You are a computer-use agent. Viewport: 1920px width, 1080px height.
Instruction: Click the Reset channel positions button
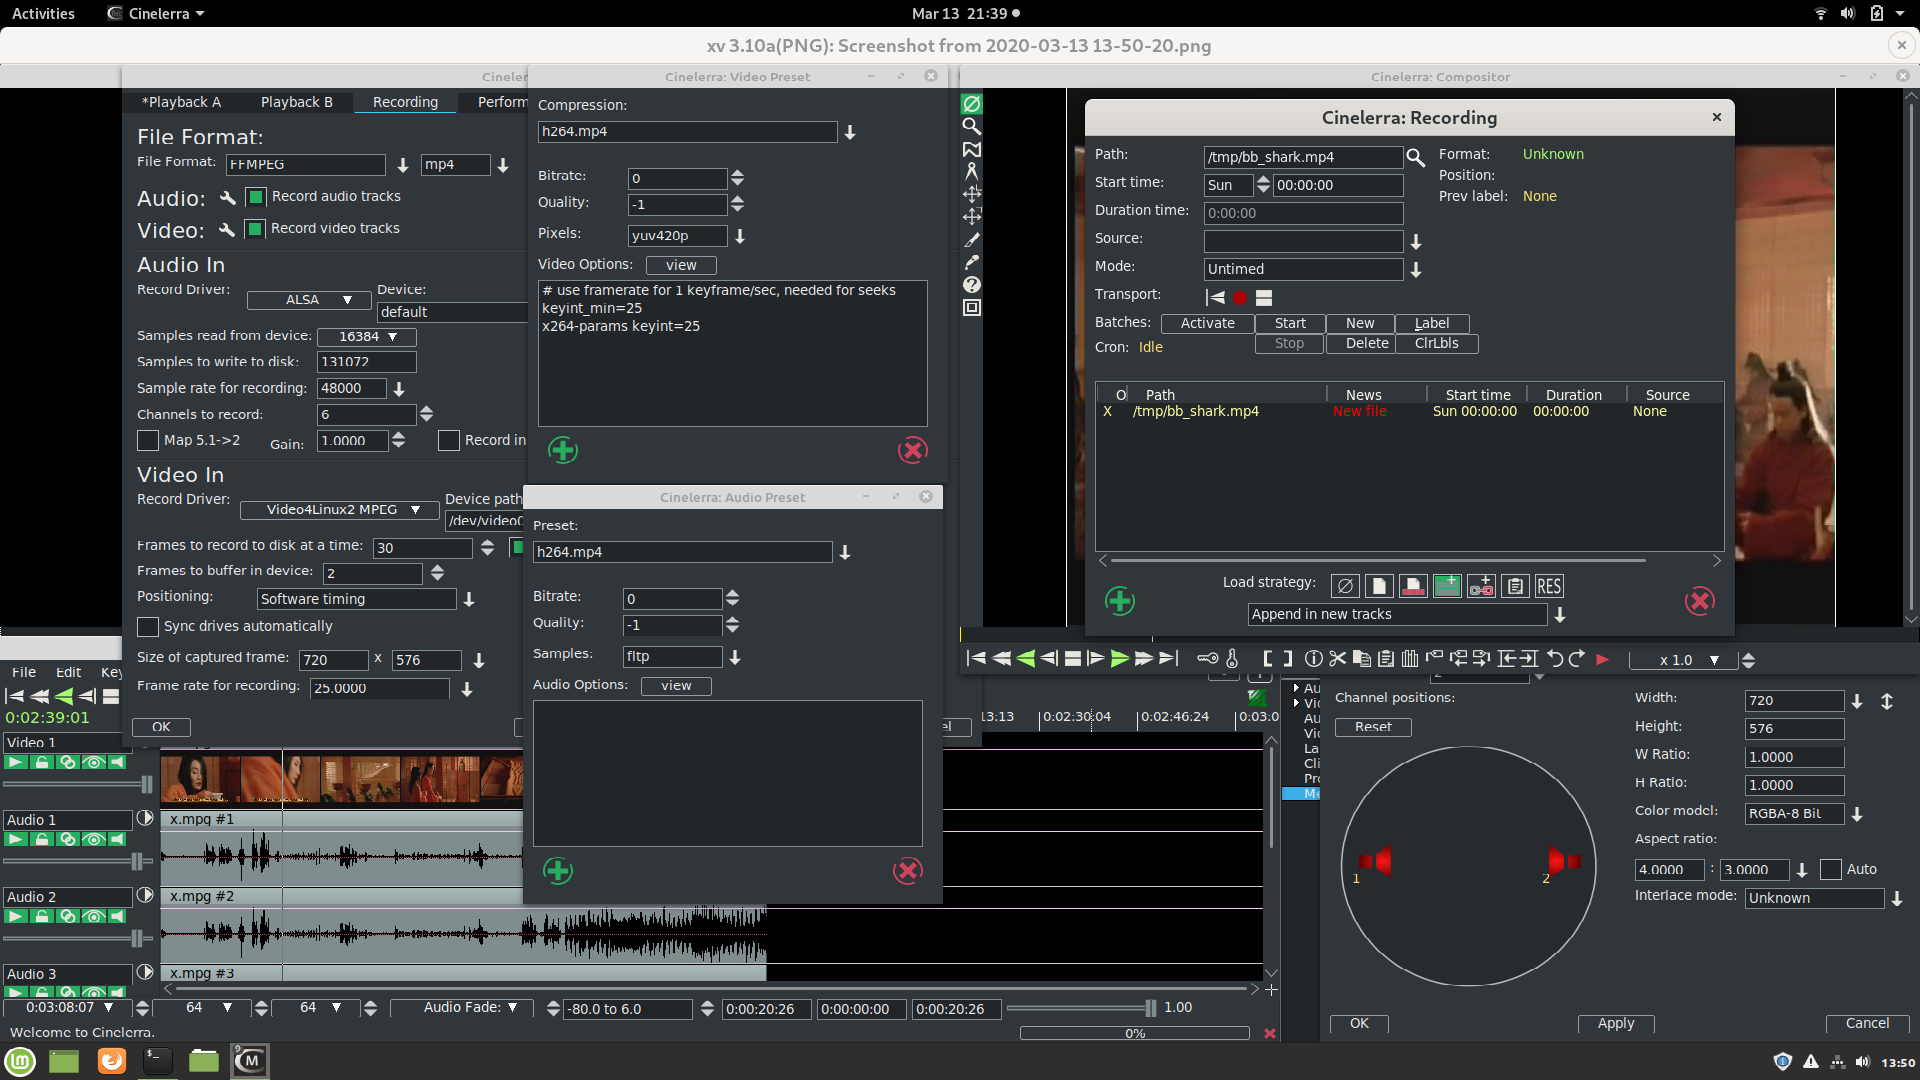(1372, 727)
